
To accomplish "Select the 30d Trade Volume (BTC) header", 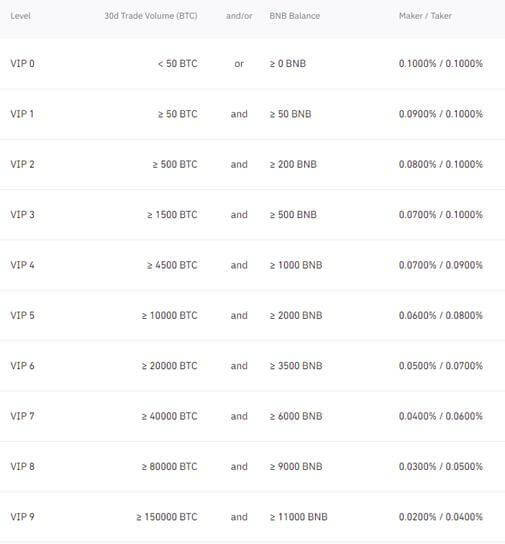I will coord(151,16).
